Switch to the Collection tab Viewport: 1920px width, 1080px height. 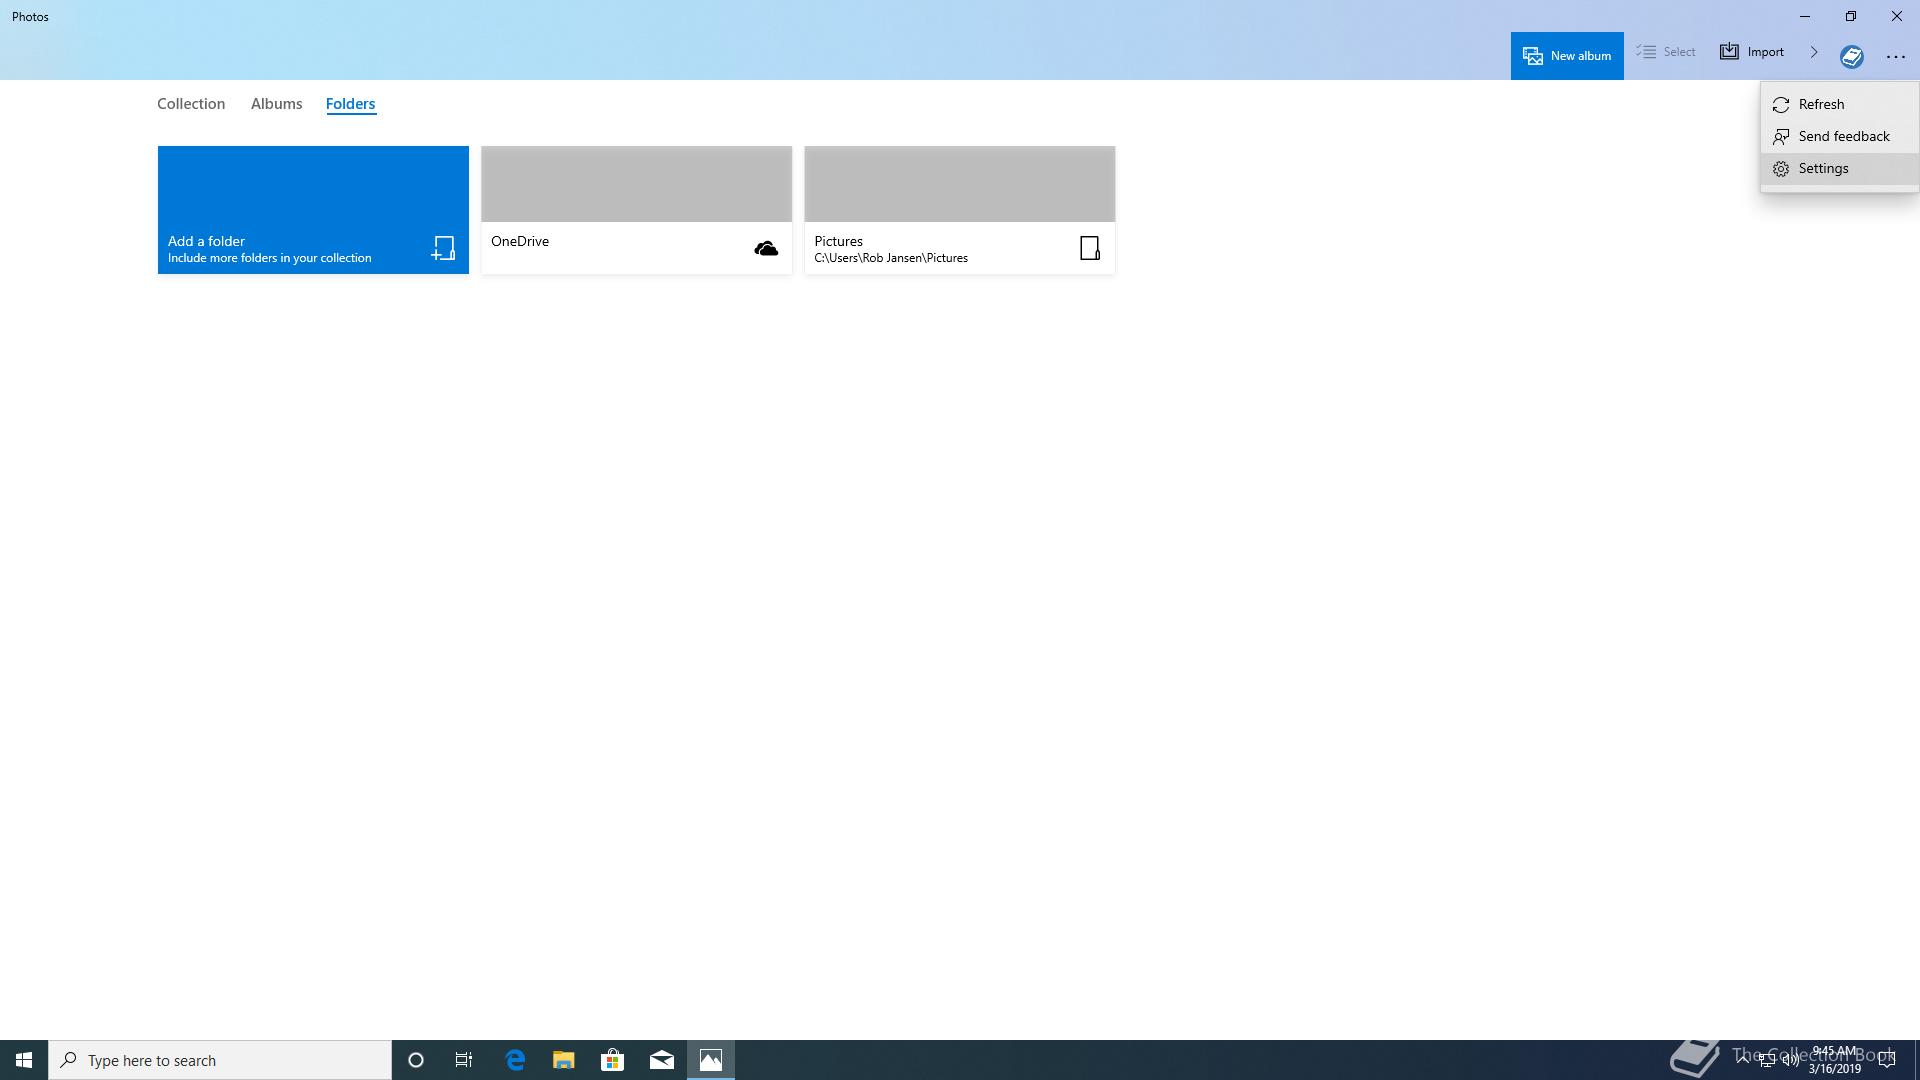click(x=191, y=104)
